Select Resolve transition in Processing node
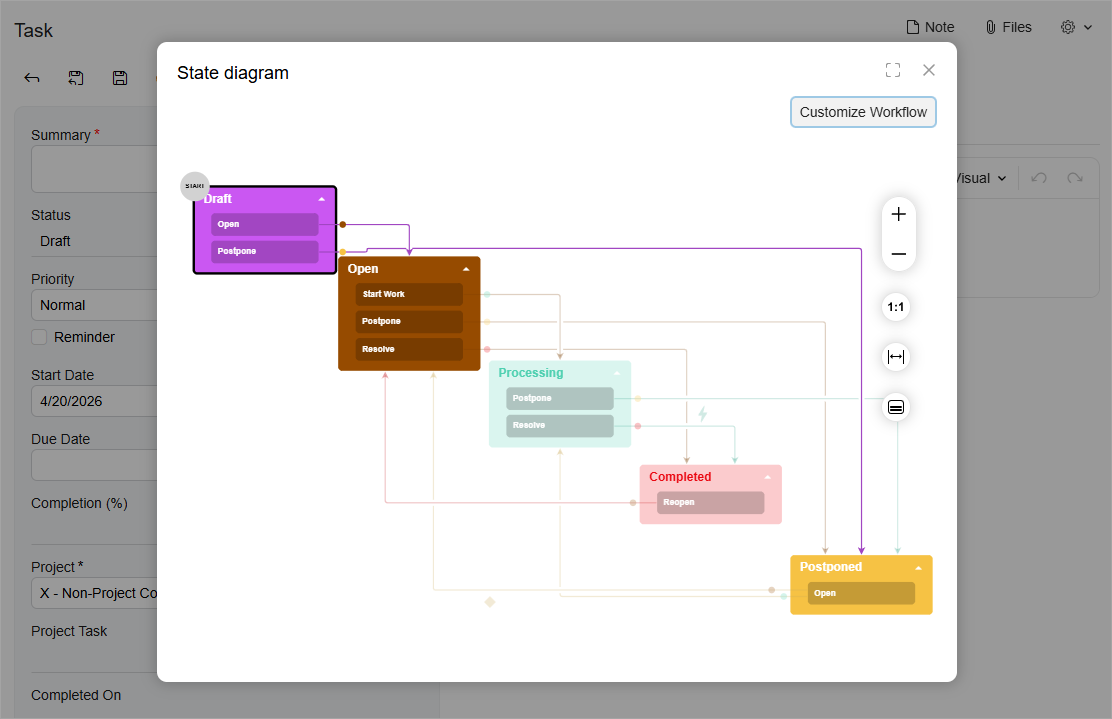The image size is (1112, 719). tap(560, 425)
